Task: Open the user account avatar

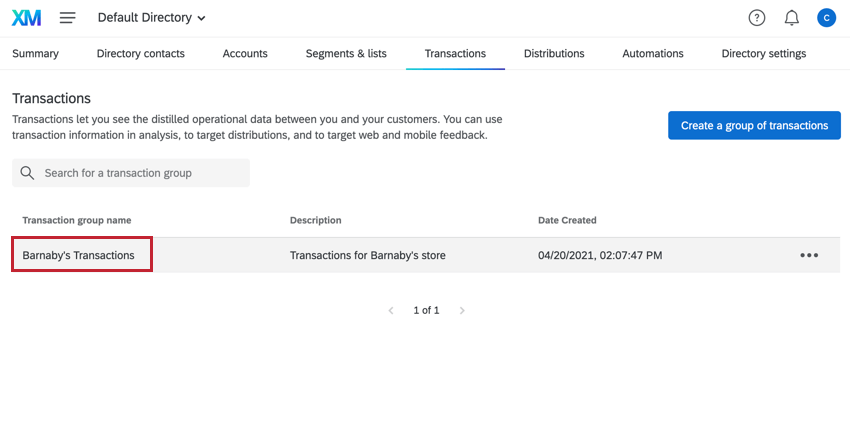Action: coord(826,18)
